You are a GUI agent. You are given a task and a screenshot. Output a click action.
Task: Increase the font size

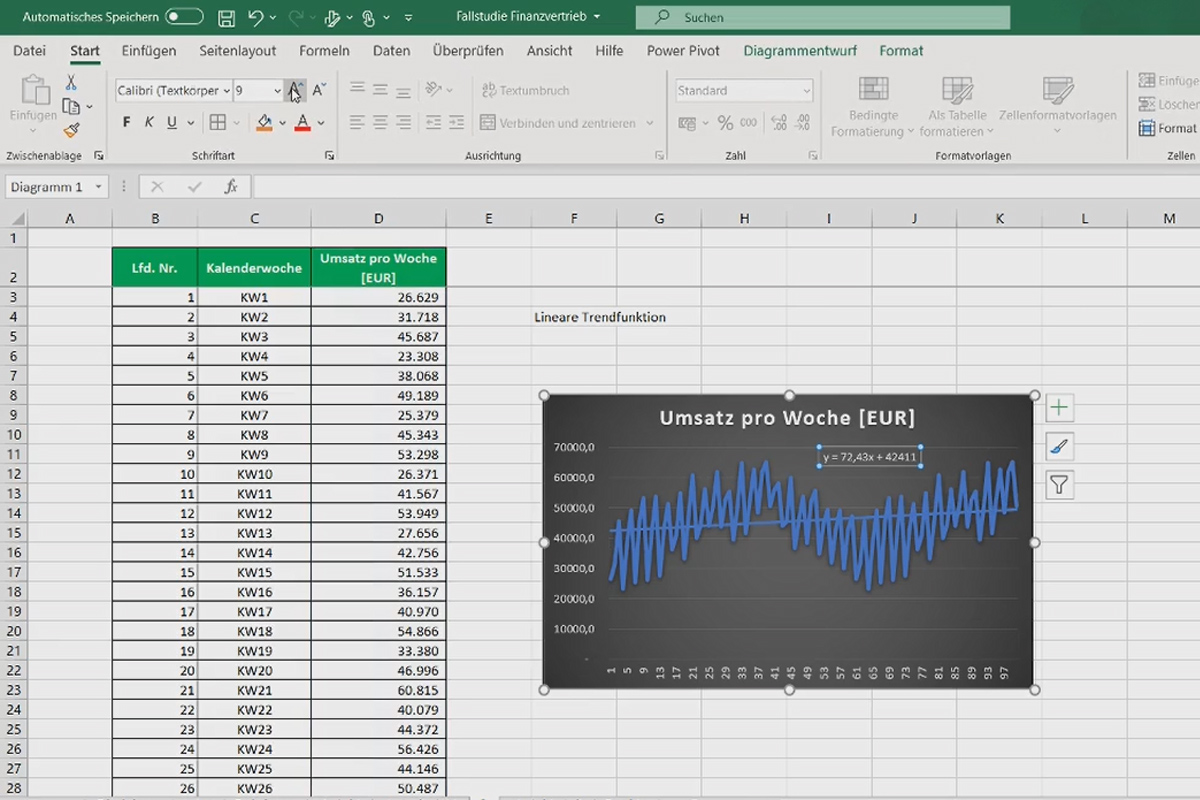294,90
